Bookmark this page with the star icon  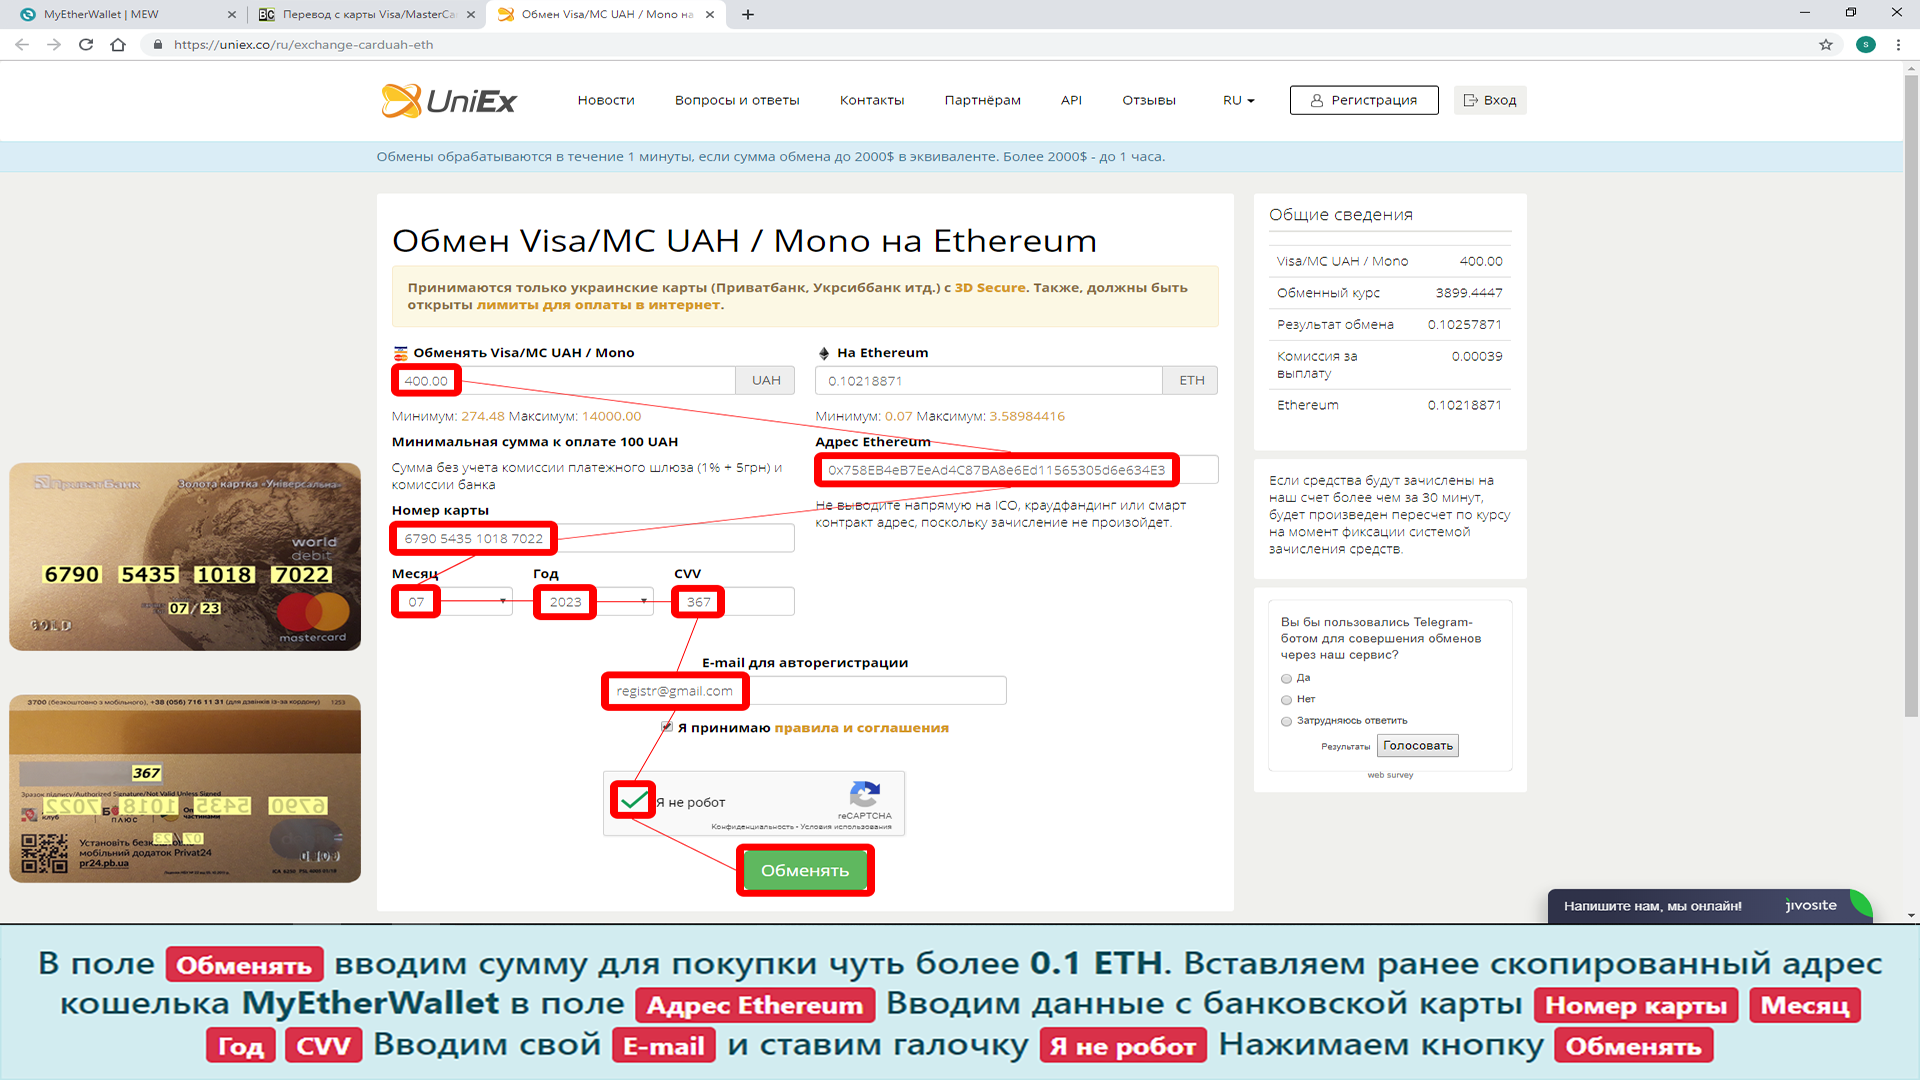click(x=1826, y=45)
